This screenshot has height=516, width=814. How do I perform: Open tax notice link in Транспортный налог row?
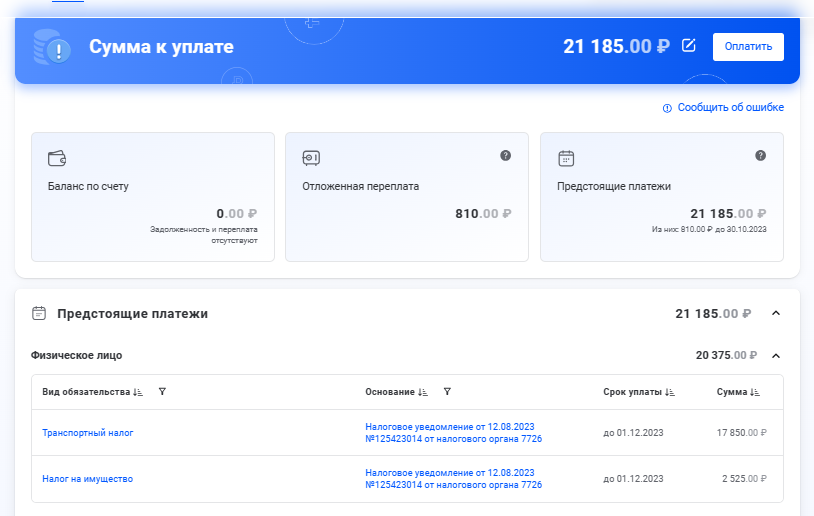453,432
